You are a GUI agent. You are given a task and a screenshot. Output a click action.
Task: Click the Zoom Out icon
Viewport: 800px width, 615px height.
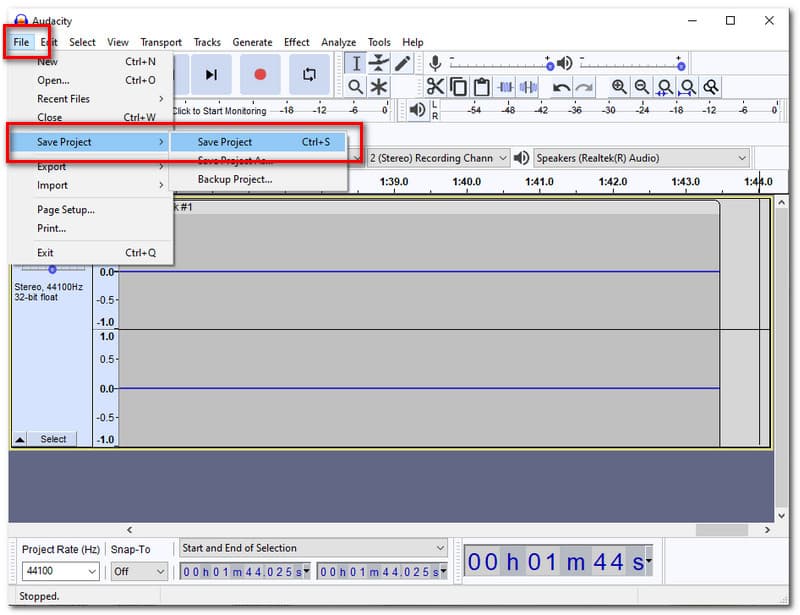click(642, 87)
